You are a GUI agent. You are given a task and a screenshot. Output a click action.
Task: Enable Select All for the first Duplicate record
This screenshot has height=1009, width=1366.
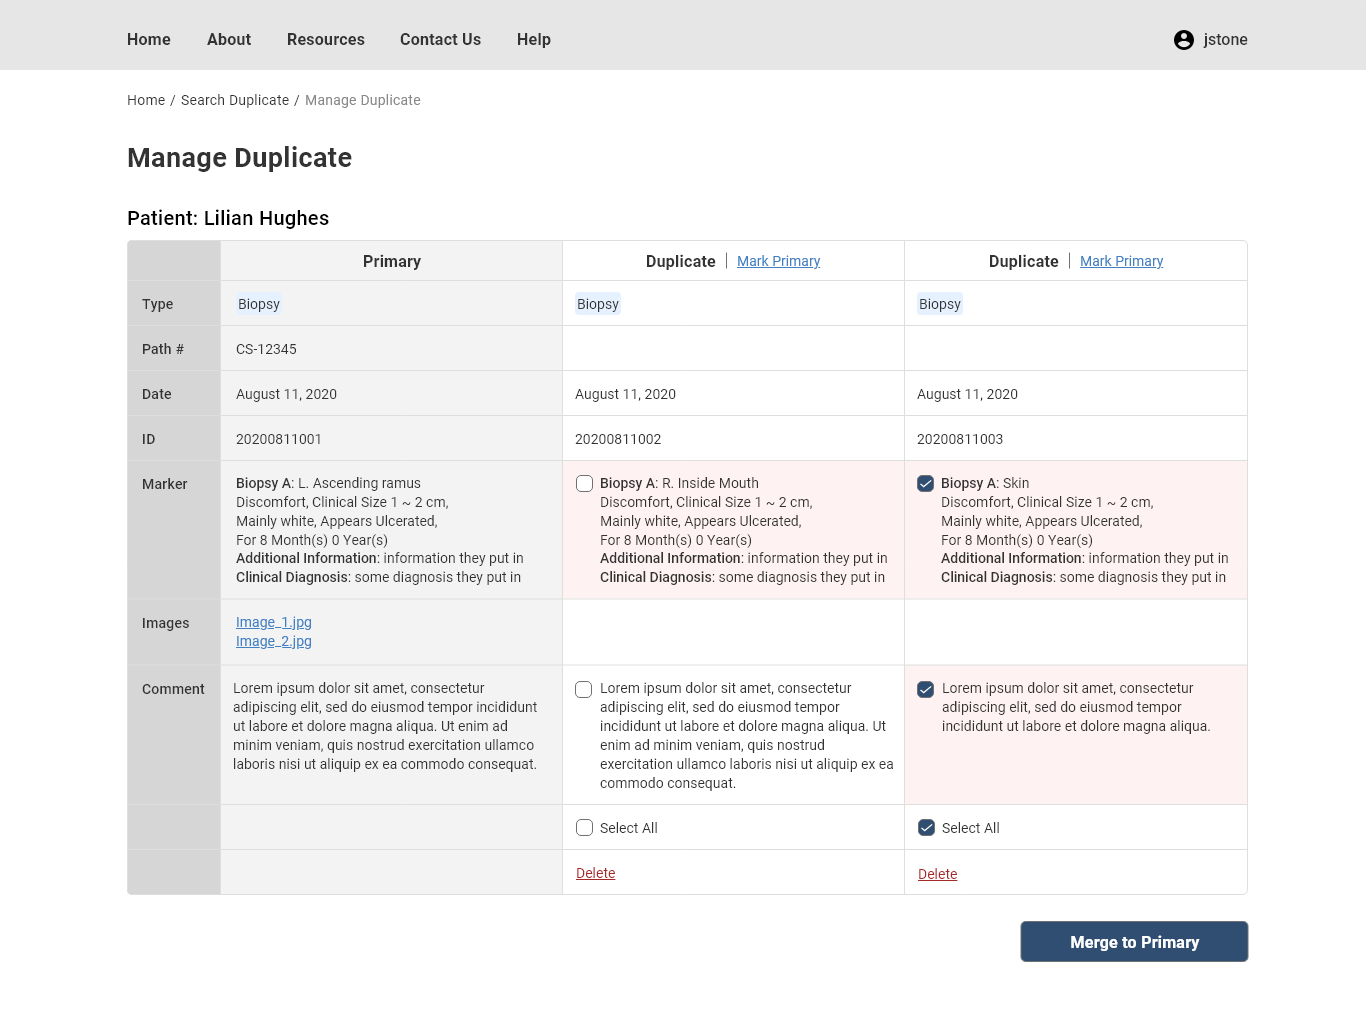[x=584, y=827]
